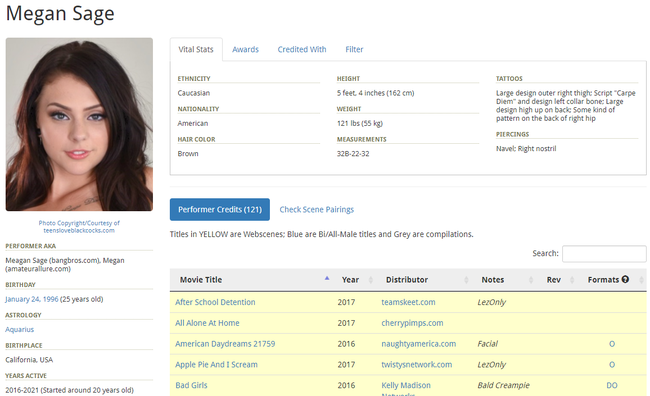Viewport: 650px width, 396px height.
Task: Open the All Alone At Home title link
Action: coord(207,323)
